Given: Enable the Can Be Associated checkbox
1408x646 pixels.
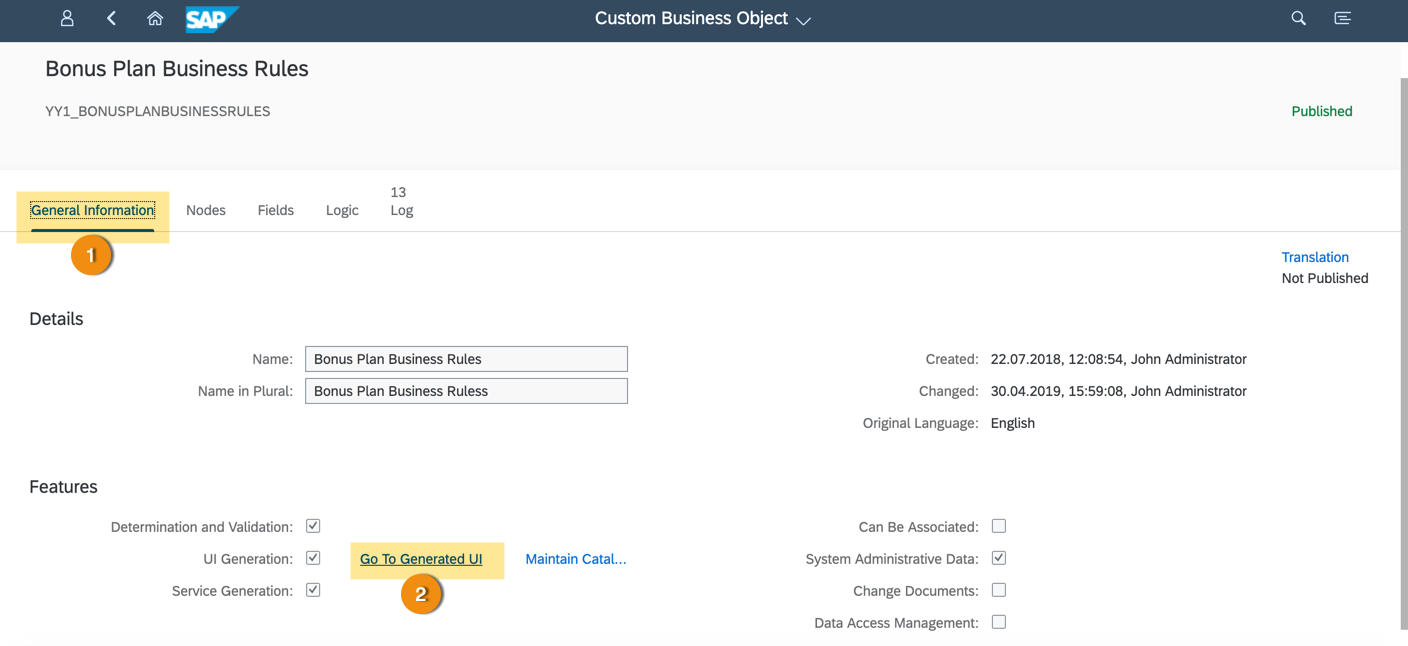Looking at the screenshot, I should tap(999, 526).
